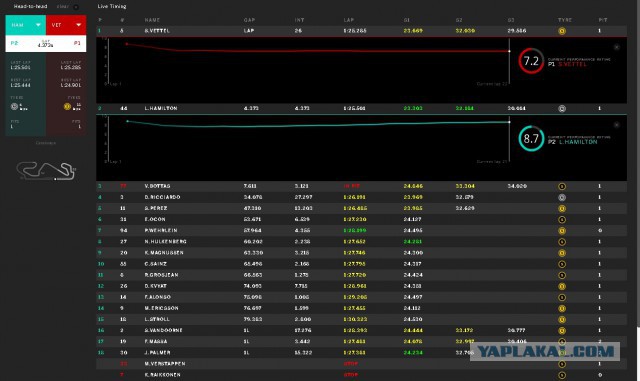Click Vettel's yellow tyre icon in Head-to-head panel

coord(67,107)
